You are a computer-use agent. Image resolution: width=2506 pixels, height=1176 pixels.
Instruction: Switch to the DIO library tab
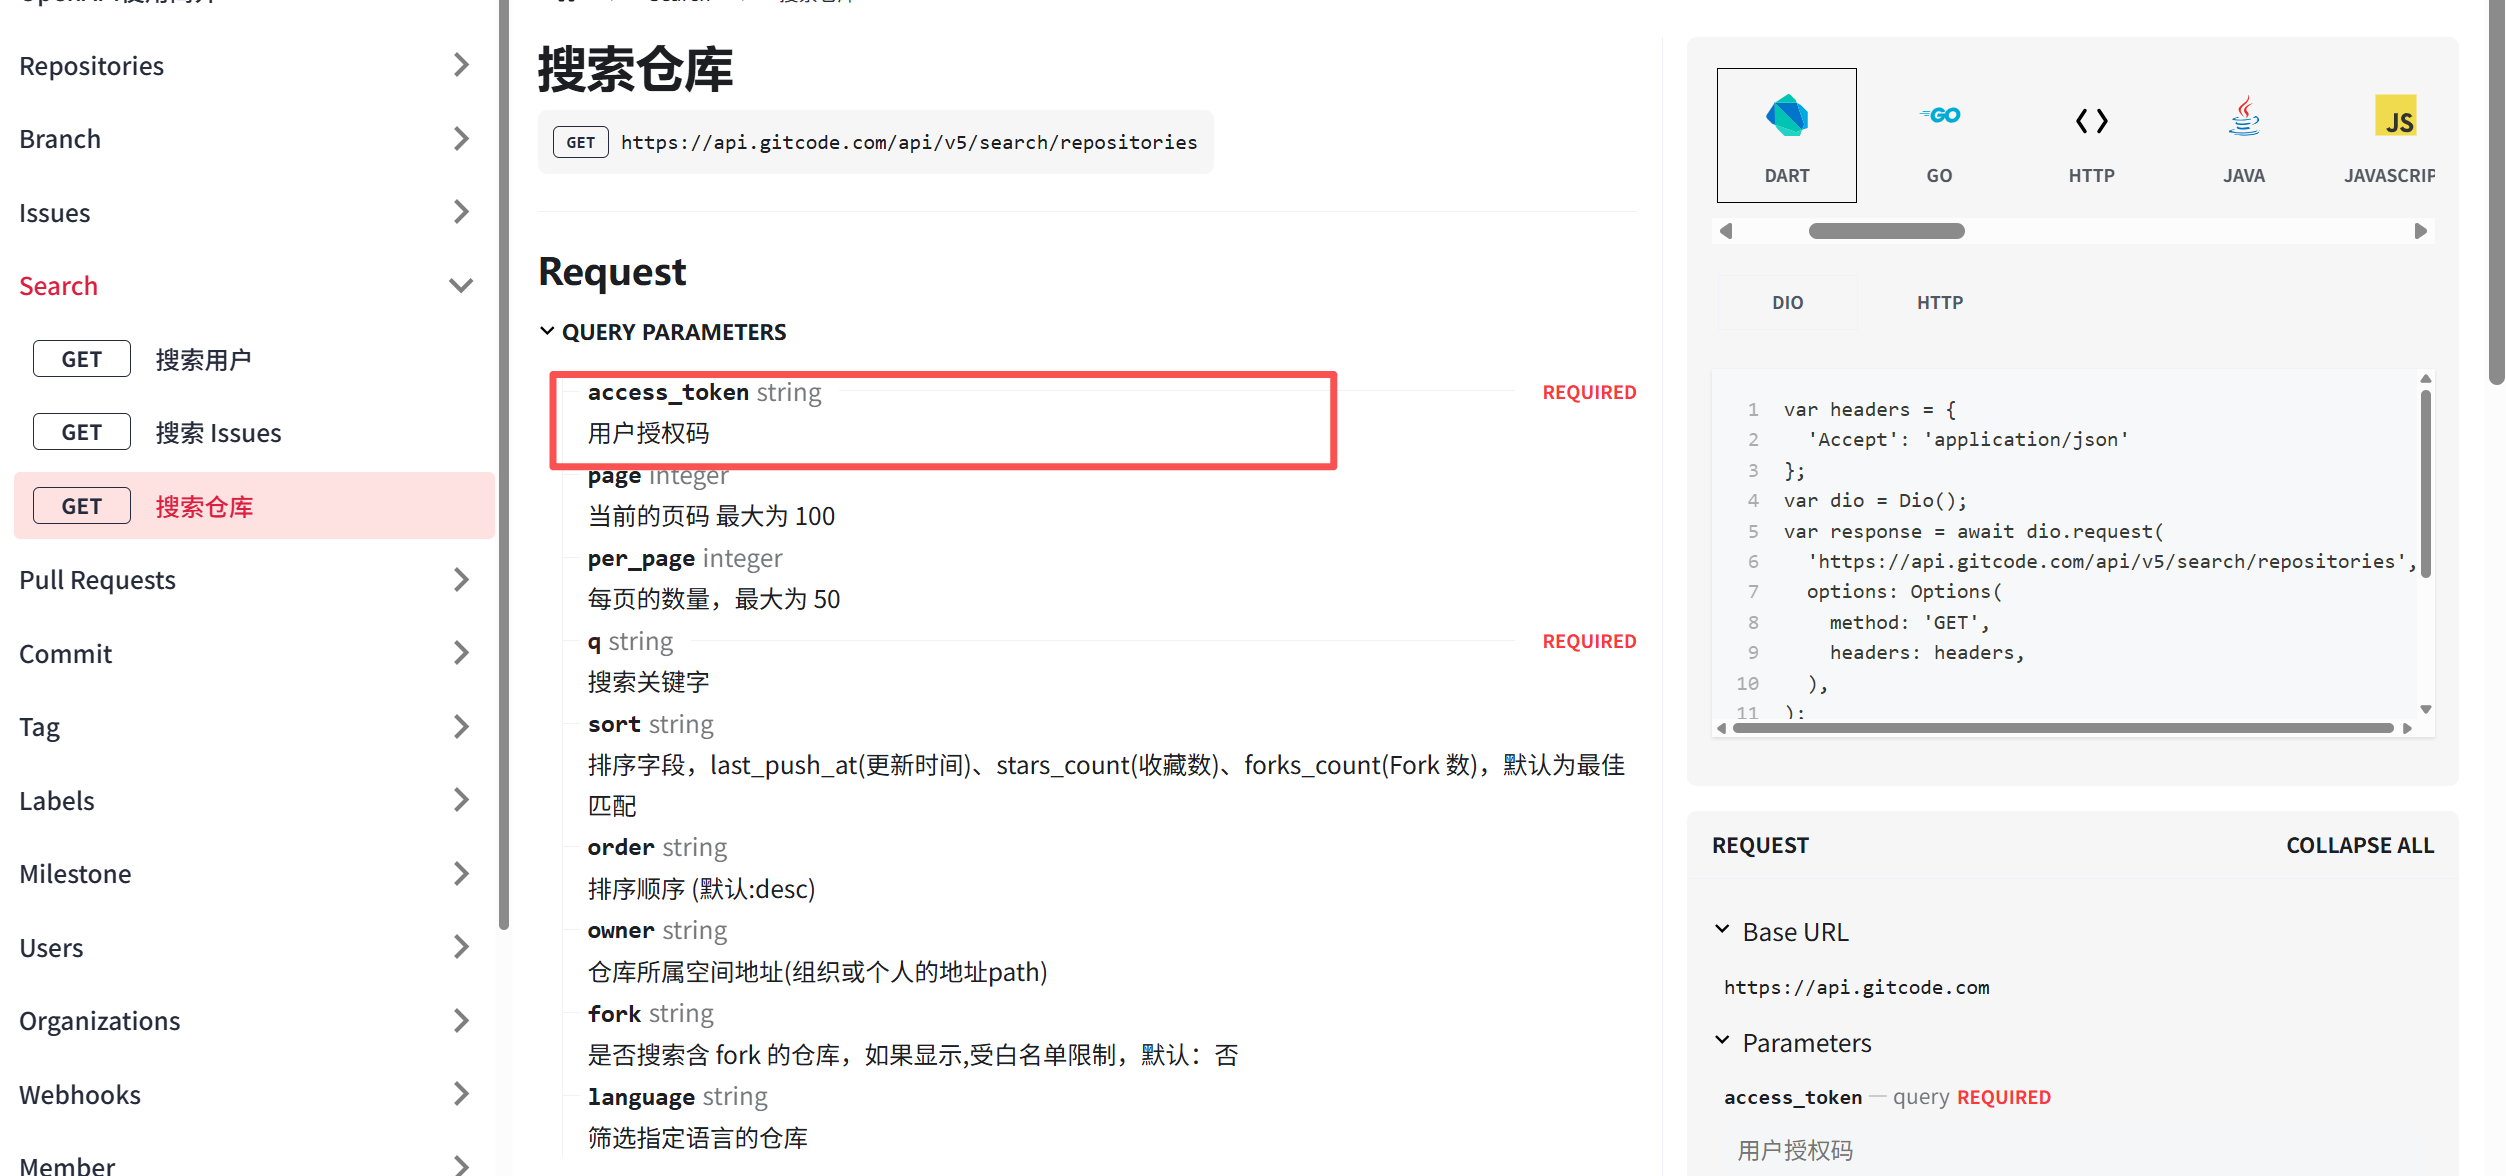click(x=1787, y=302)
